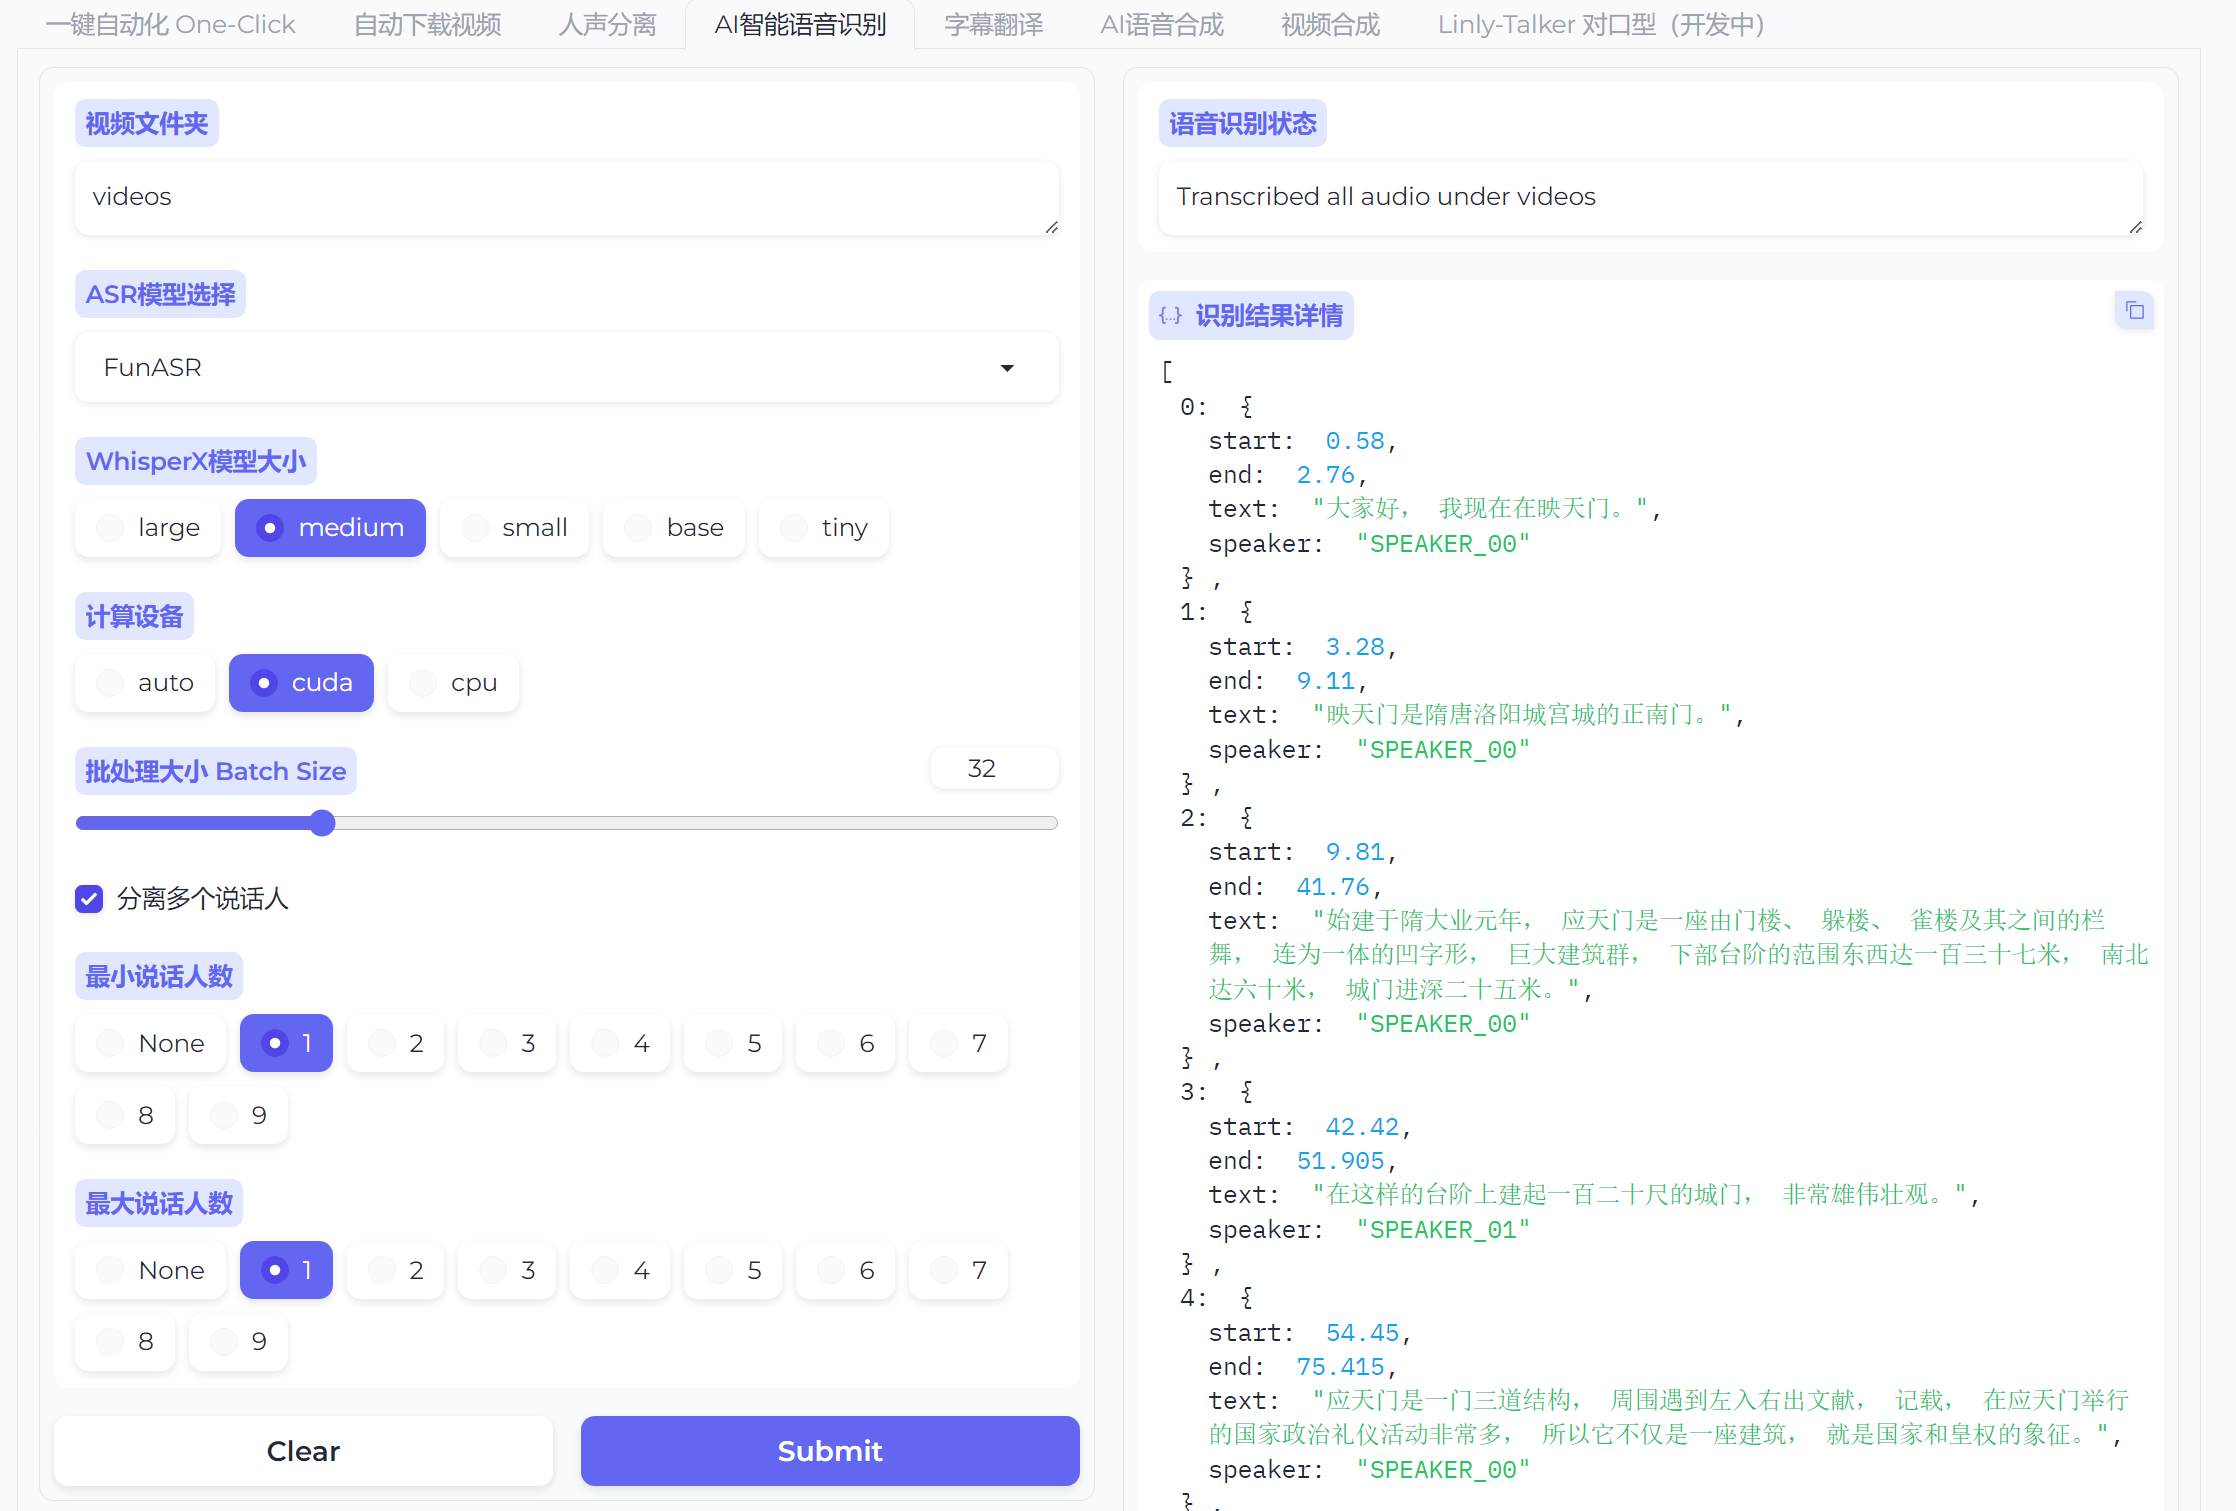Toggle the 分离多个说话人 checkbox
The width and height of the screenshot is (2236, 1511).
click(89, 899)
